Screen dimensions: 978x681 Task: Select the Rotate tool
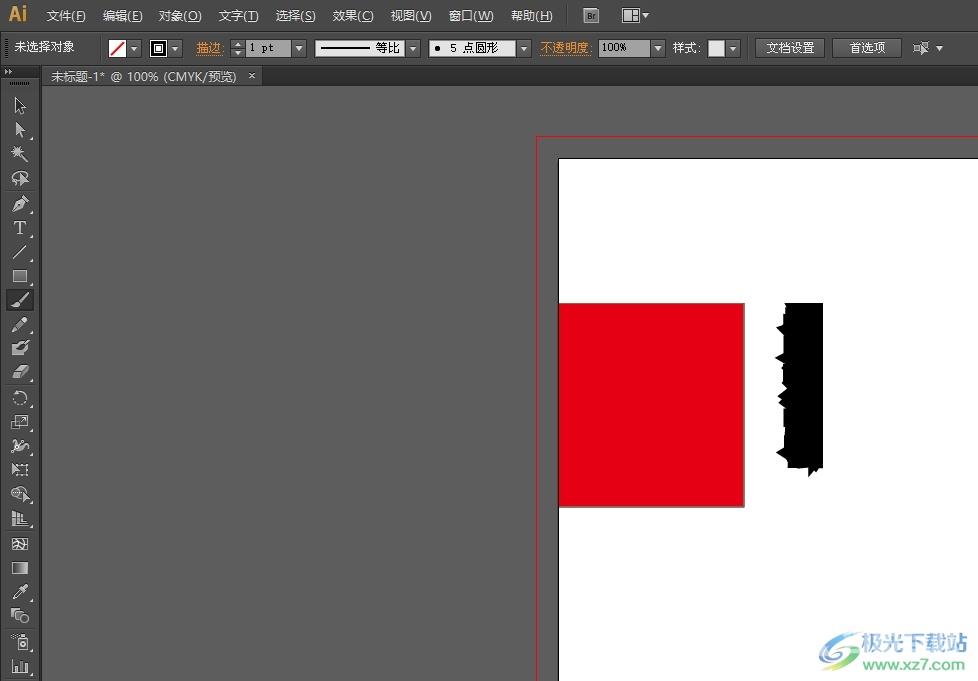pos(20,398)
